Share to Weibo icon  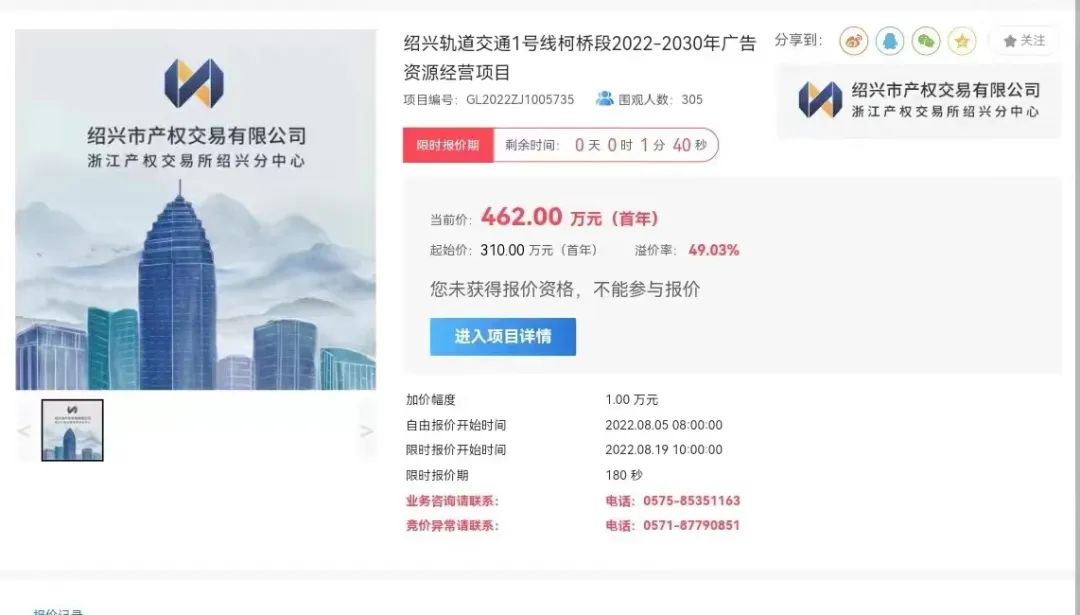[853, 41]
